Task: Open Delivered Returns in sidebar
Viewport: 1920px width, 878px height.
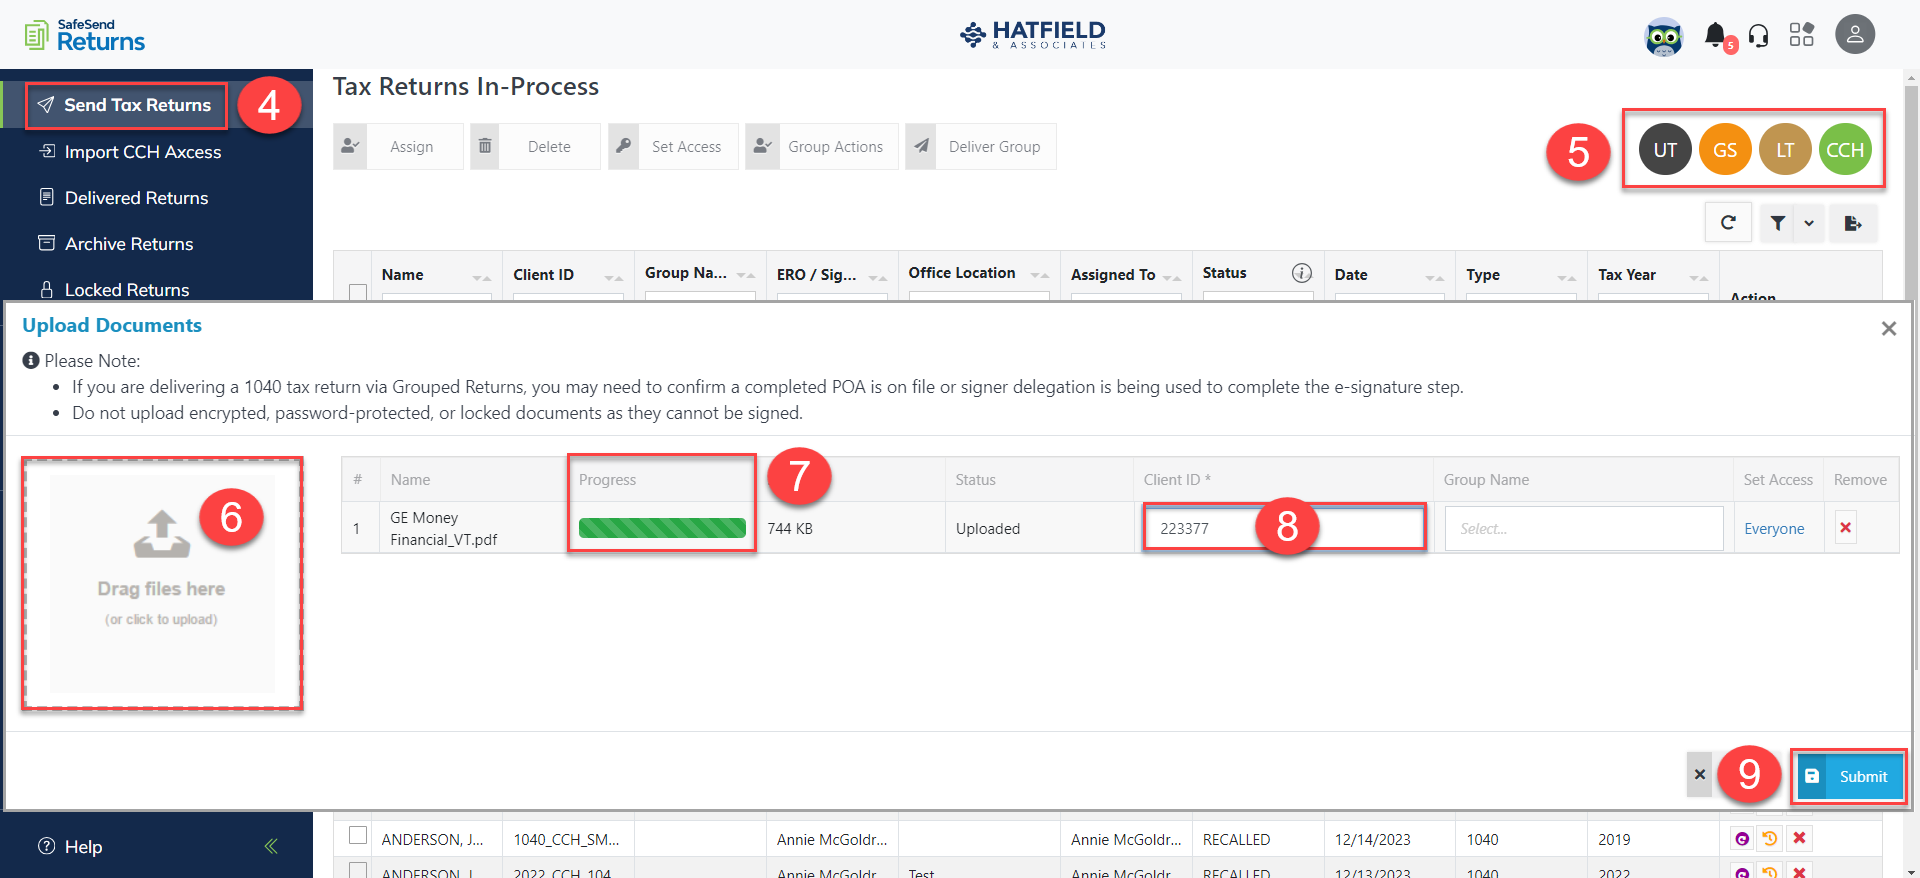Action: [x=136, y=198]
